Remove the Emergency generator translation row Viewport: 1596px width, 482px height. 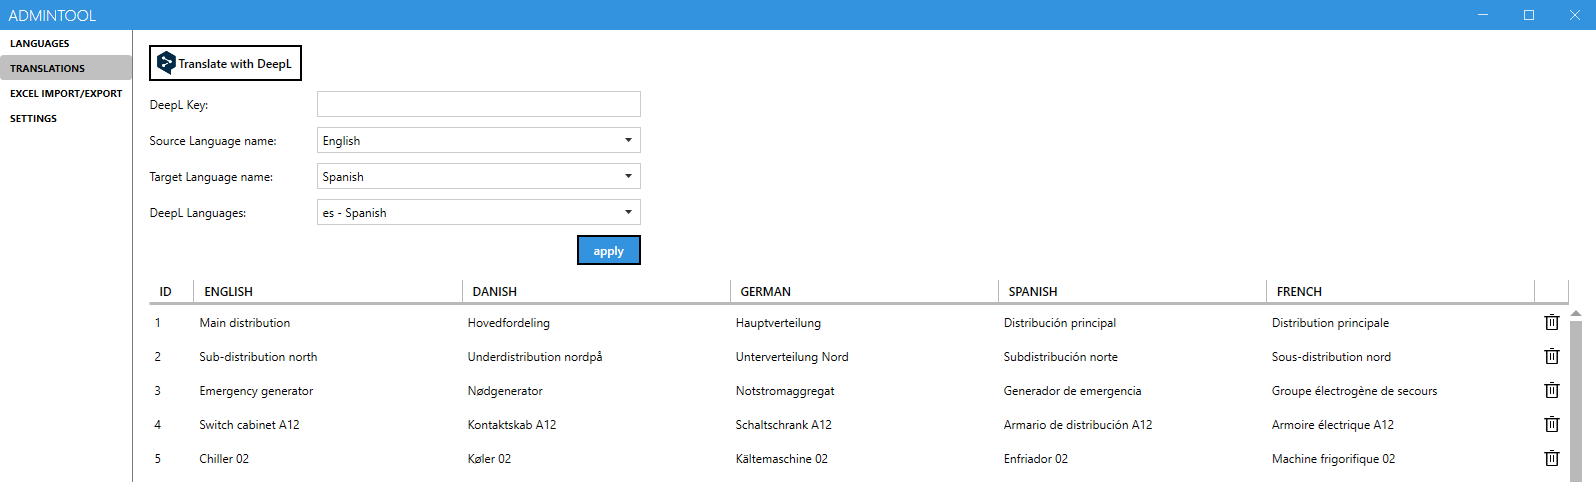tap(1551, 390)
